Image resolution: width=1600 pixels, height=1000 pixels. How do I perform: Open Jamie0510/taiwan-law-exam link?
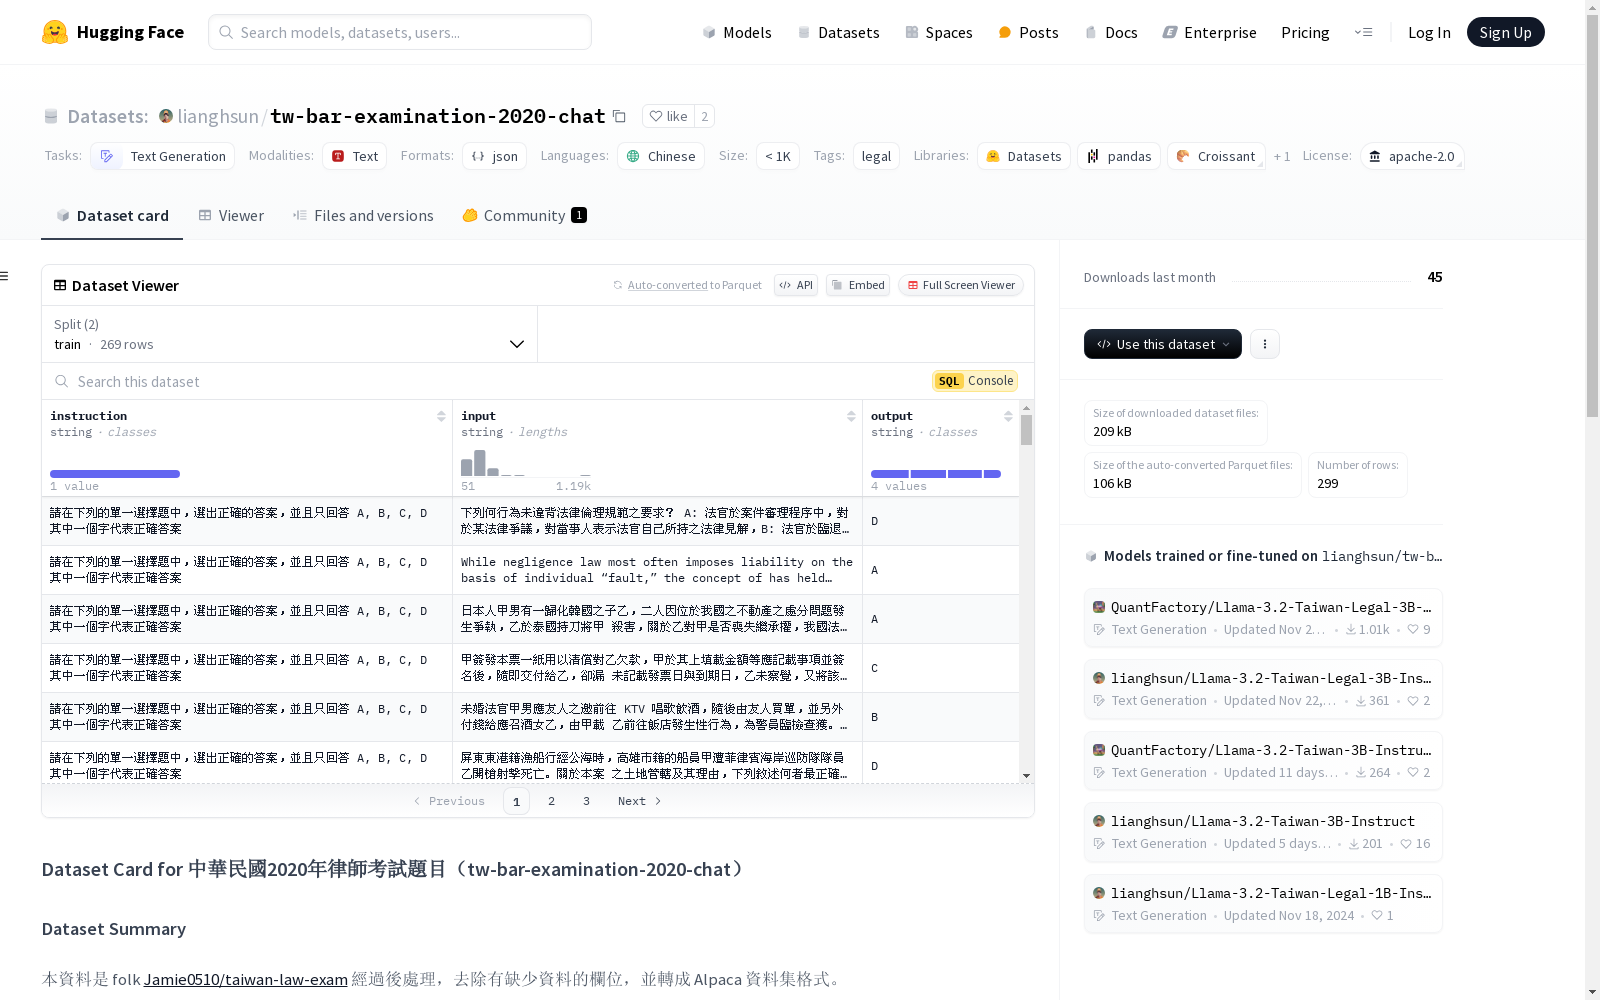(x=246, y=979)
